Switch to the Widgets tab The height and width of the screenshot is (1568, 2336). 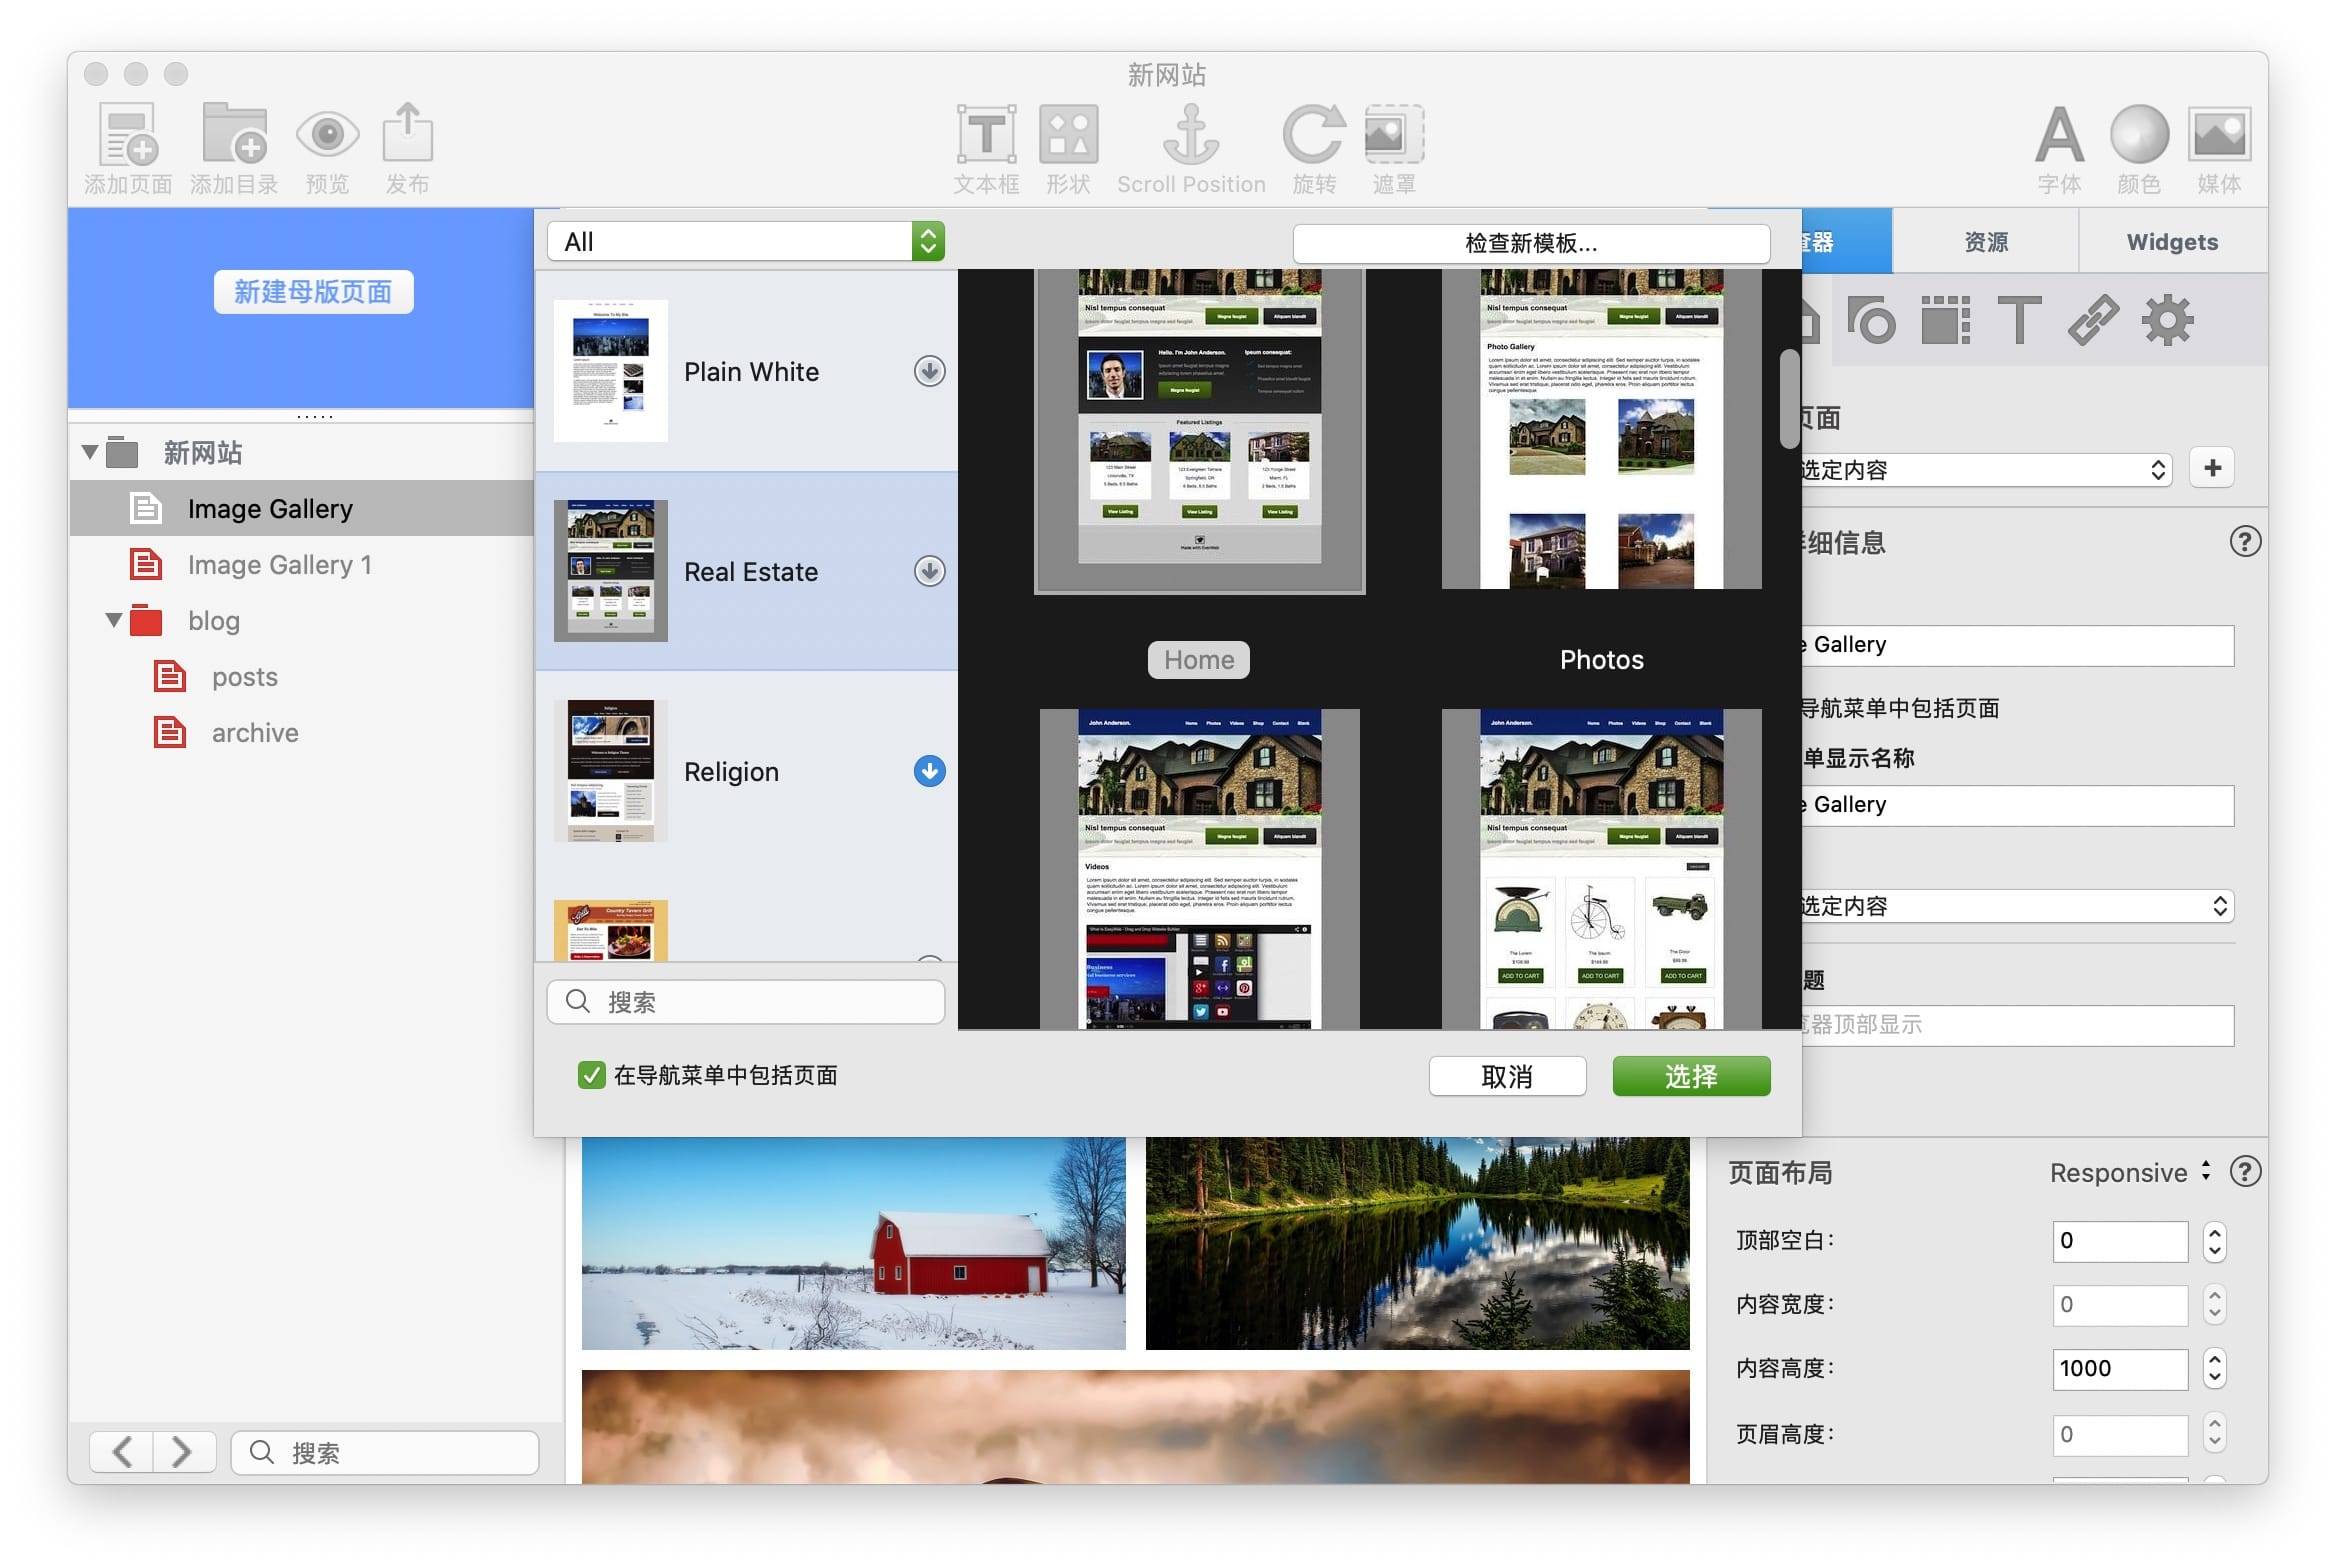pyautogui.click(x=2171, y=242)
